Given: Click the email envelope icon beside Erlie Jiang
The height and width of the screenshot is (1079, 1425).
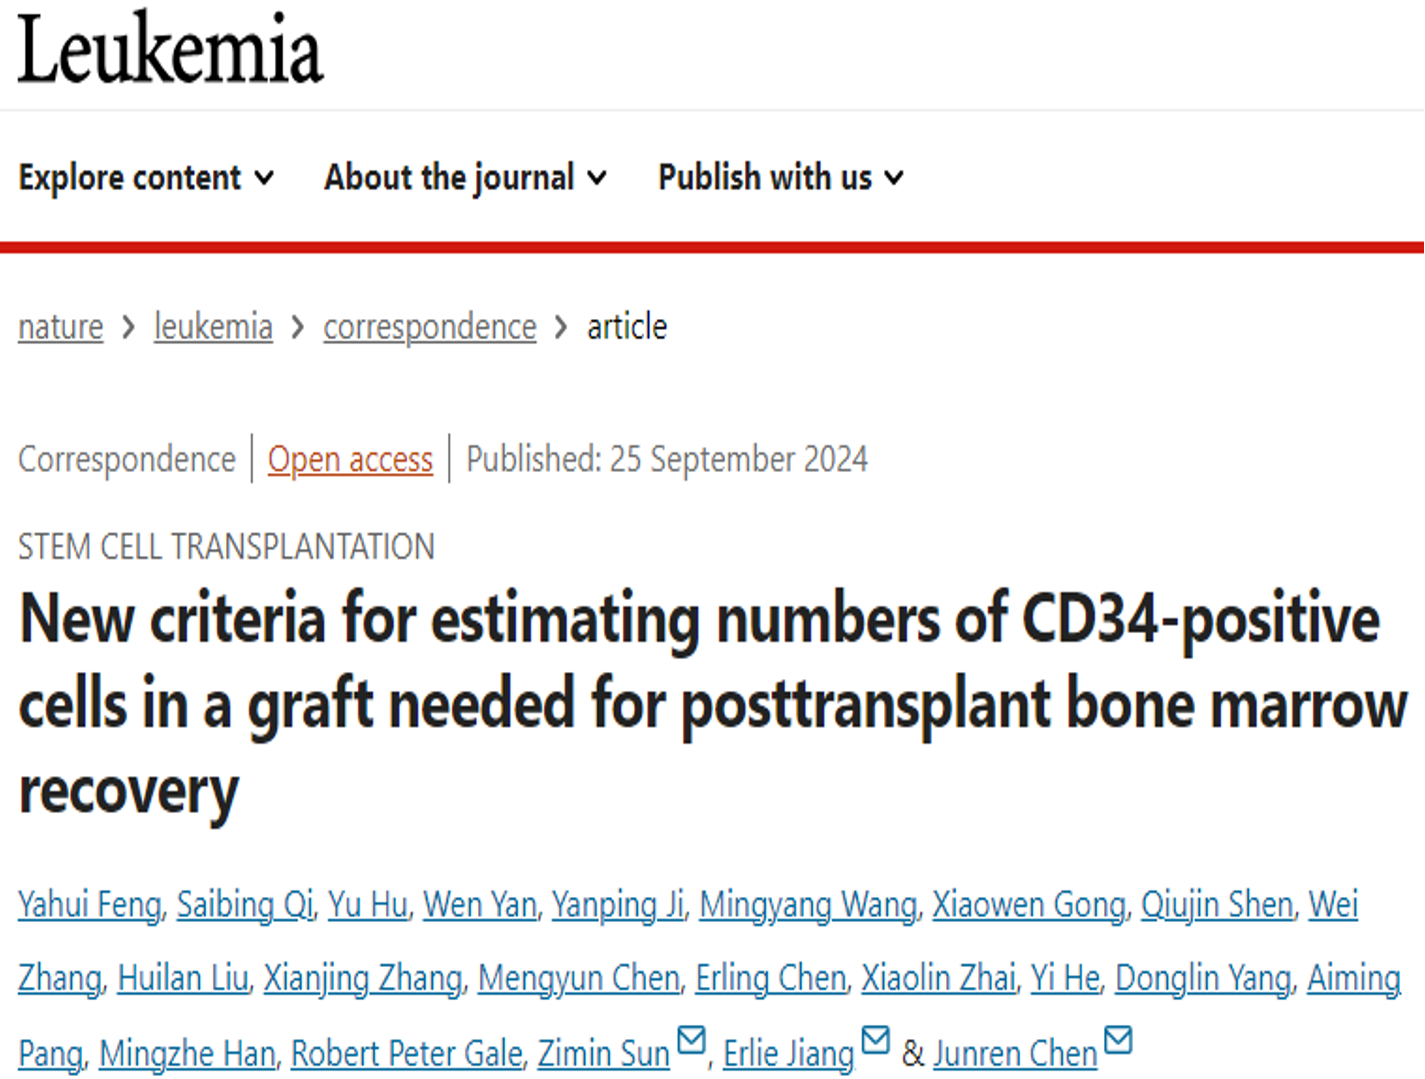Looking at the screenshot, I should [875, 1040].
